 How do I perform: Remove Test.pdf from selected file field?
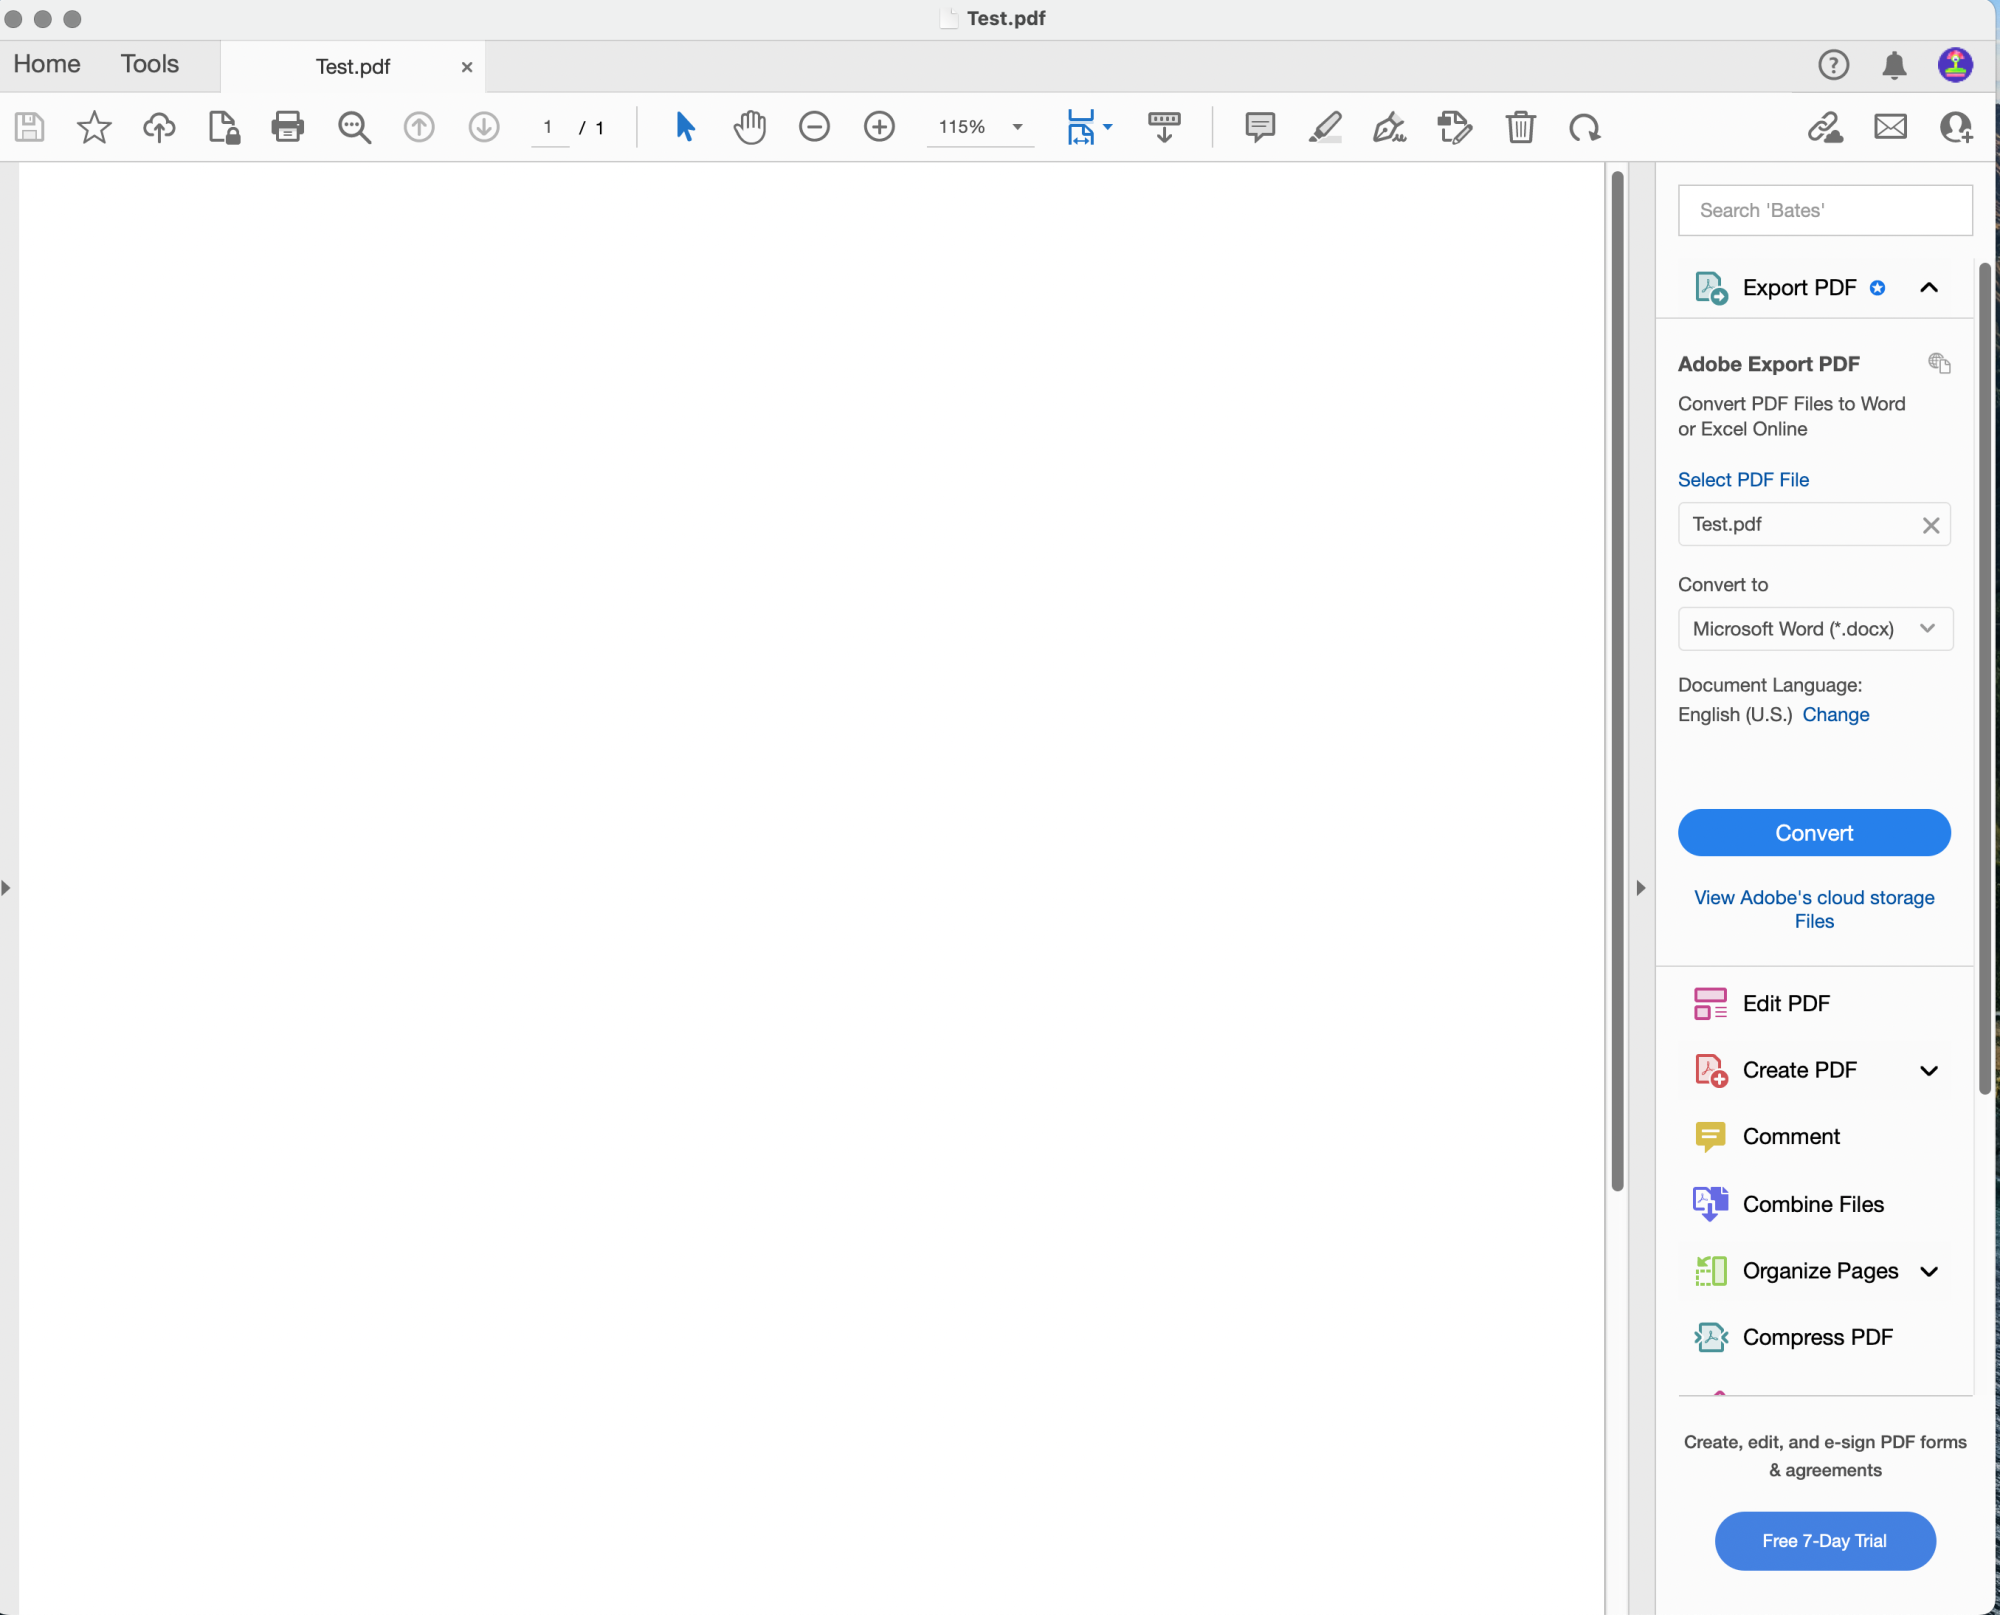click(x=1930, y=525)
